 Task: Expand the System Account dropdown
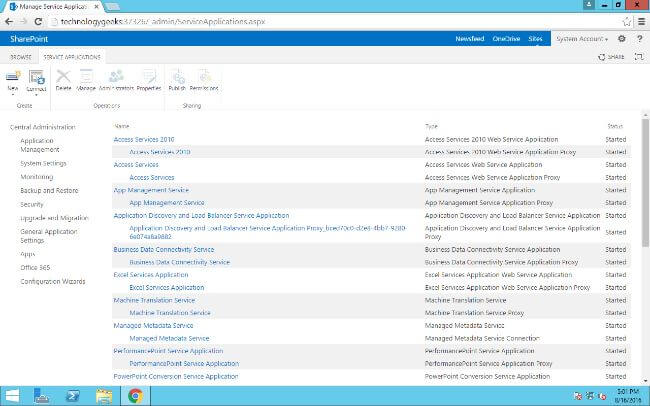pos(582,39)
